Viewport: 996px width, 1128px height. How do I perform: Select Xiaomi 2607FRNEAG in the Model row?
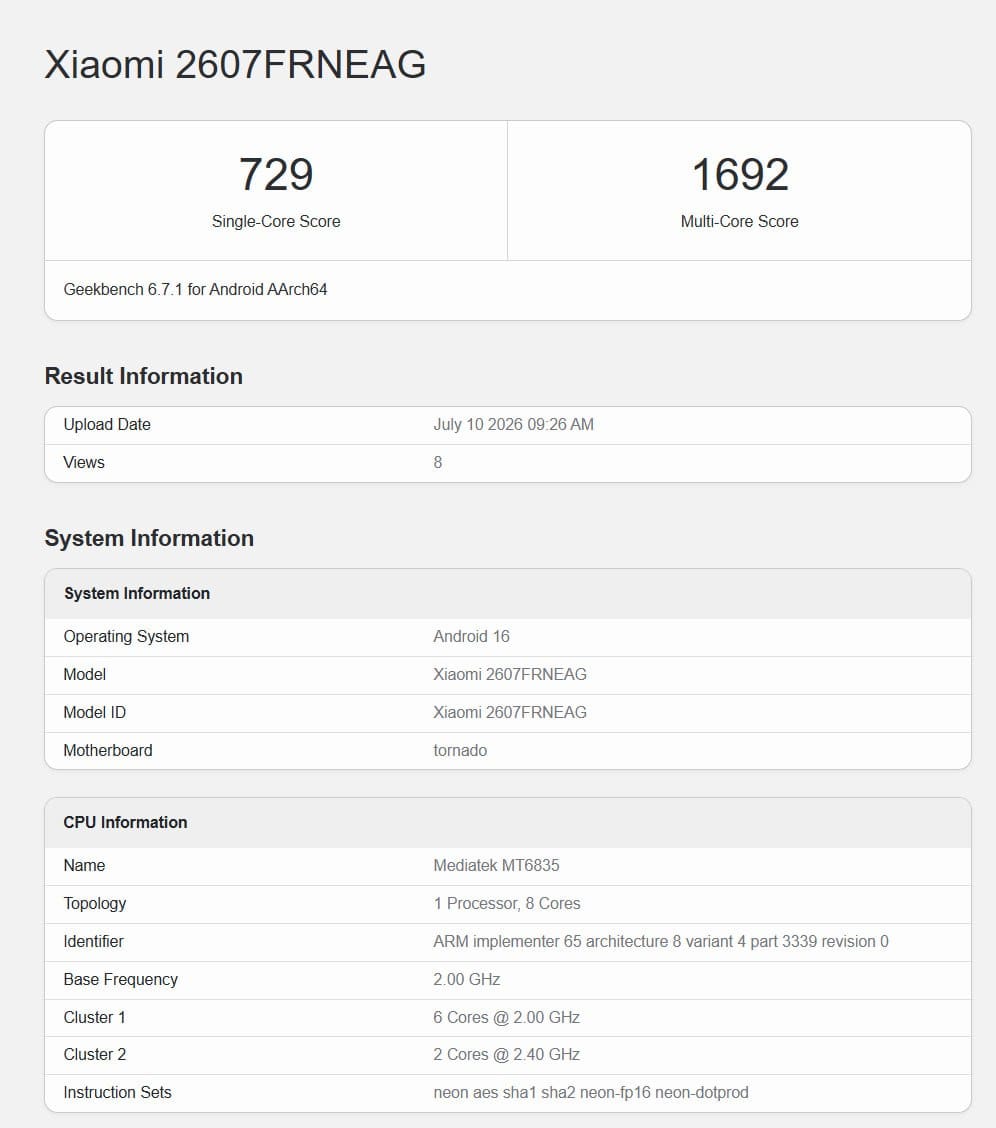pyautogui.click(x=510, y=675)
